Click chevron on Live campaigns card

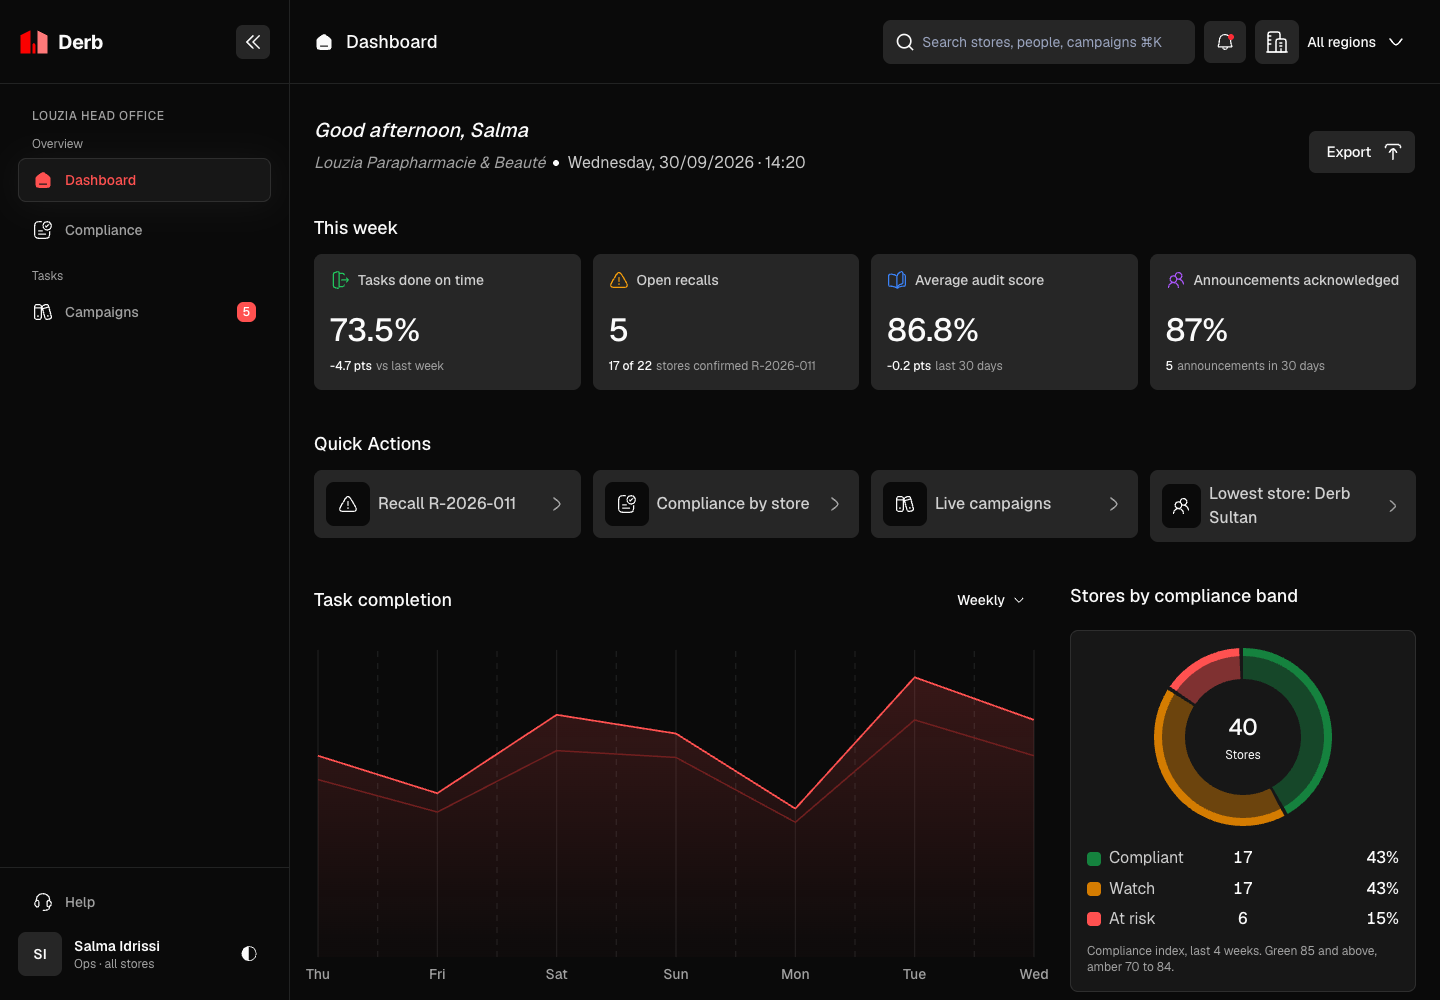point(1114,504)
